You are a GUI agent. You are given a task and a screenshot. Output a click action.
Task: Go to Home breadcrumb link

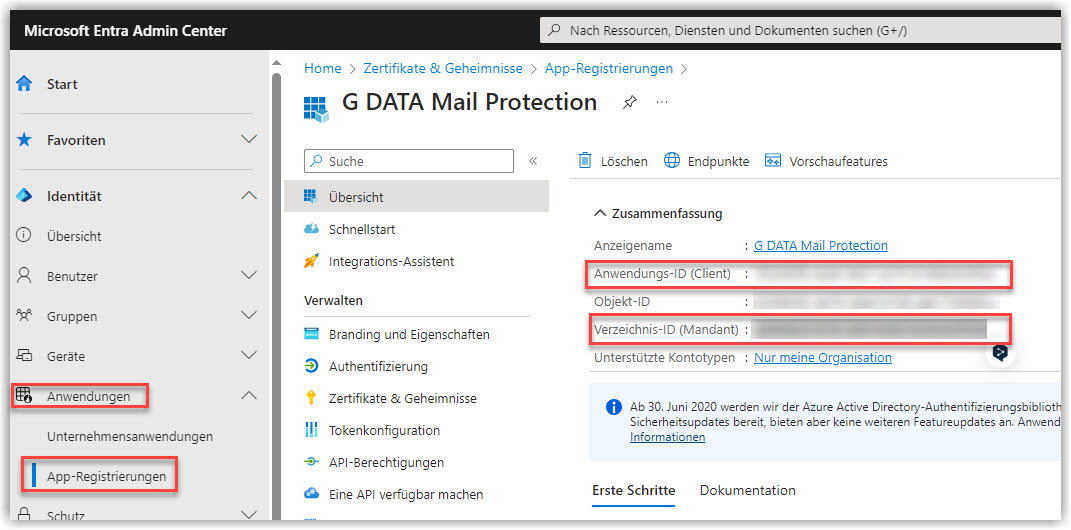tap(322, 68)
